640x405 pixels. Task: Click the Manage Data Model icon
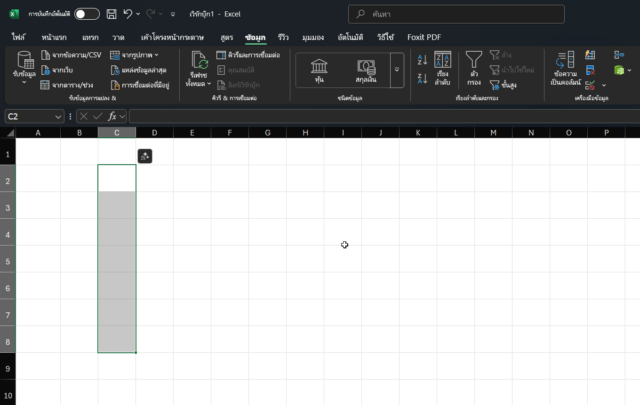pyautogui.click(x=619, y=70)
